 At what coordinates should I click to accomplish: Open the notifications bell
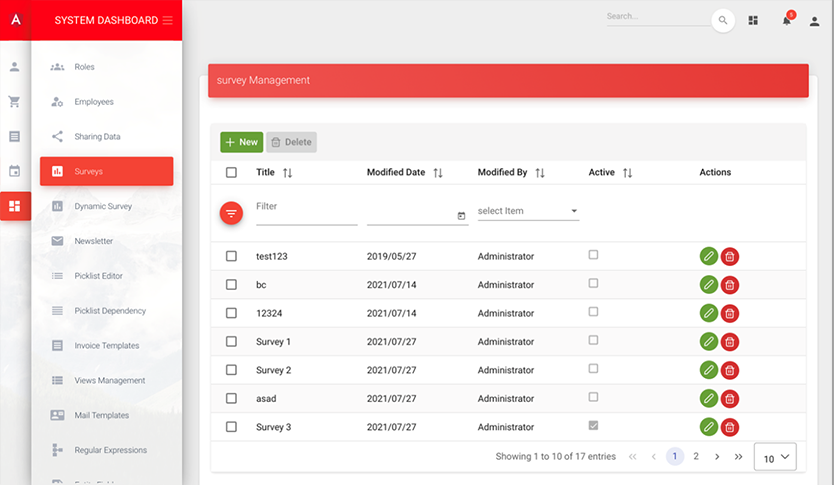tap(787, 21)
